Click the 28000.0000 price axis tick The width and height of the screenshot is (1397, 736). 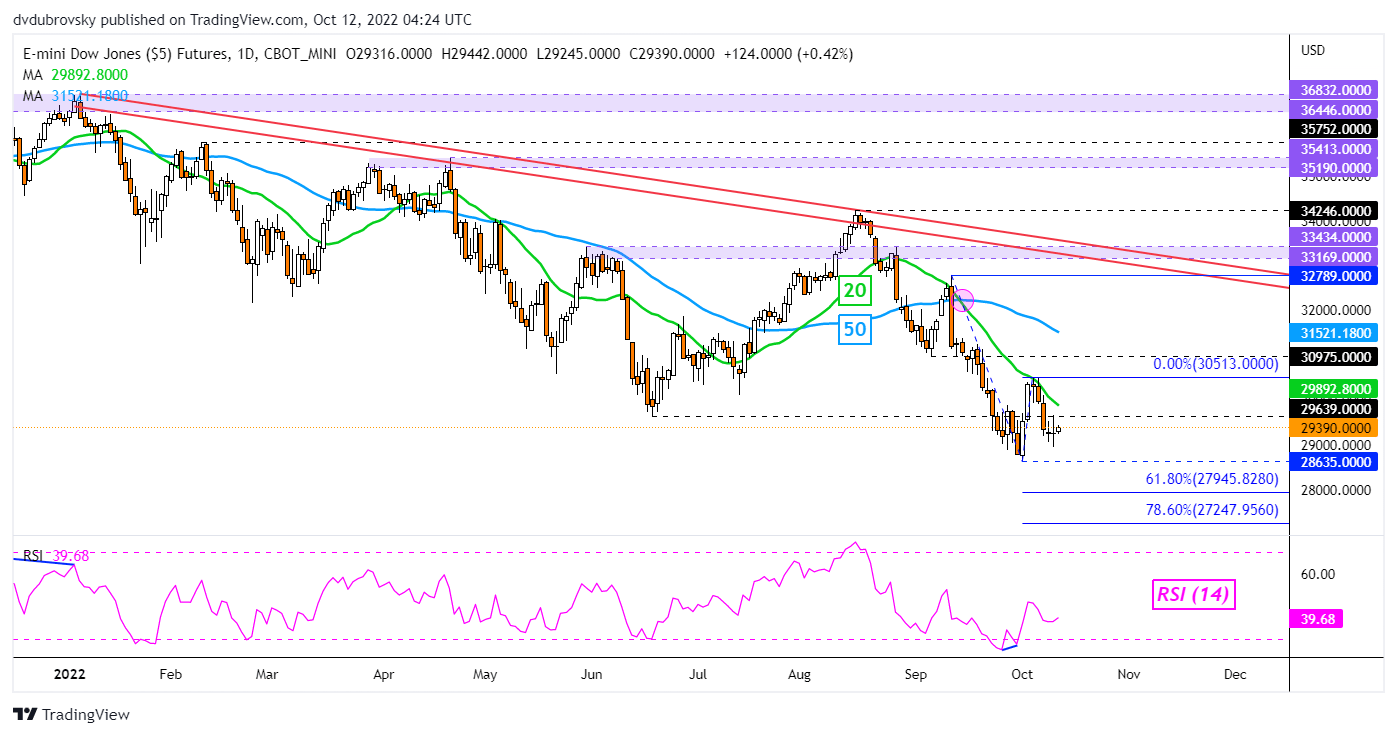point(1335,491)
